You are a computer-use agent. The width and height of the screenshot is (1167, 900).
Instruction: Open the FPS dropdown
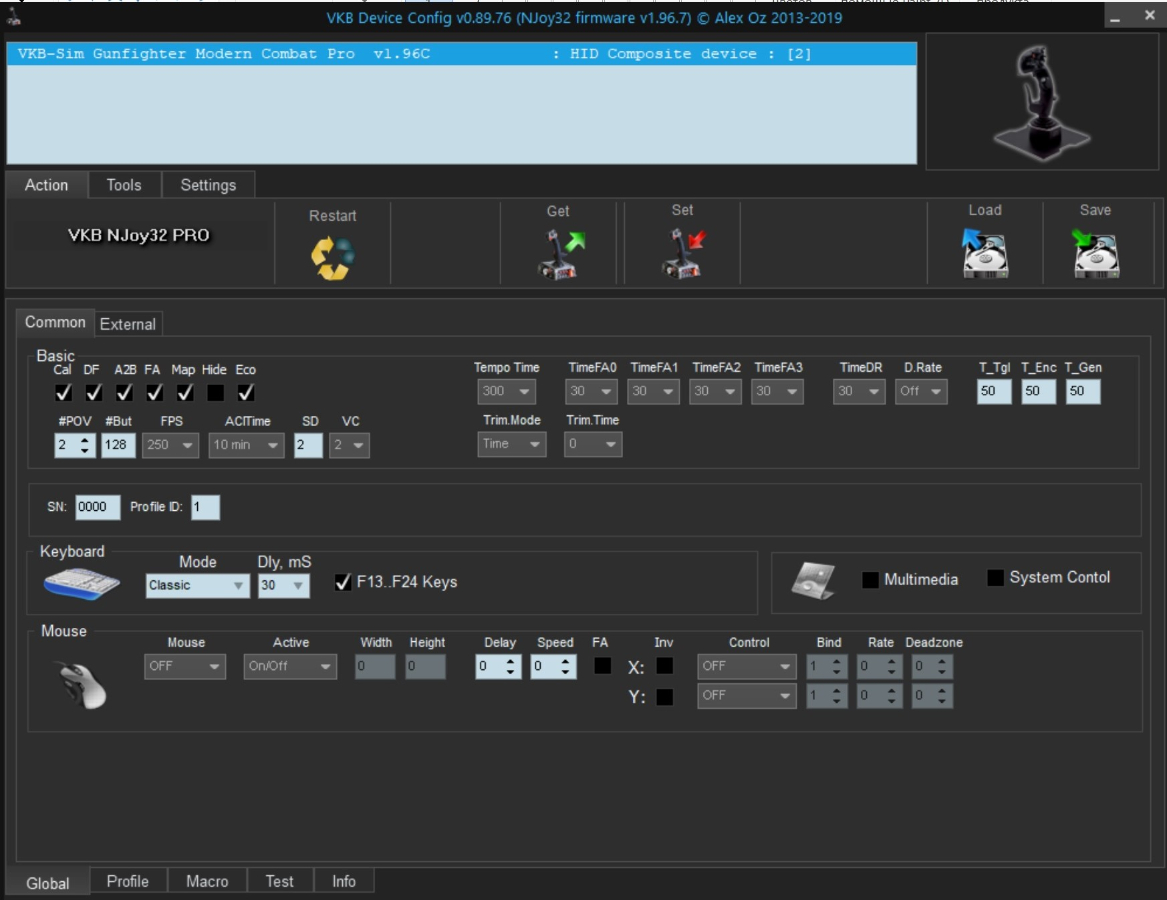(170, 445)
